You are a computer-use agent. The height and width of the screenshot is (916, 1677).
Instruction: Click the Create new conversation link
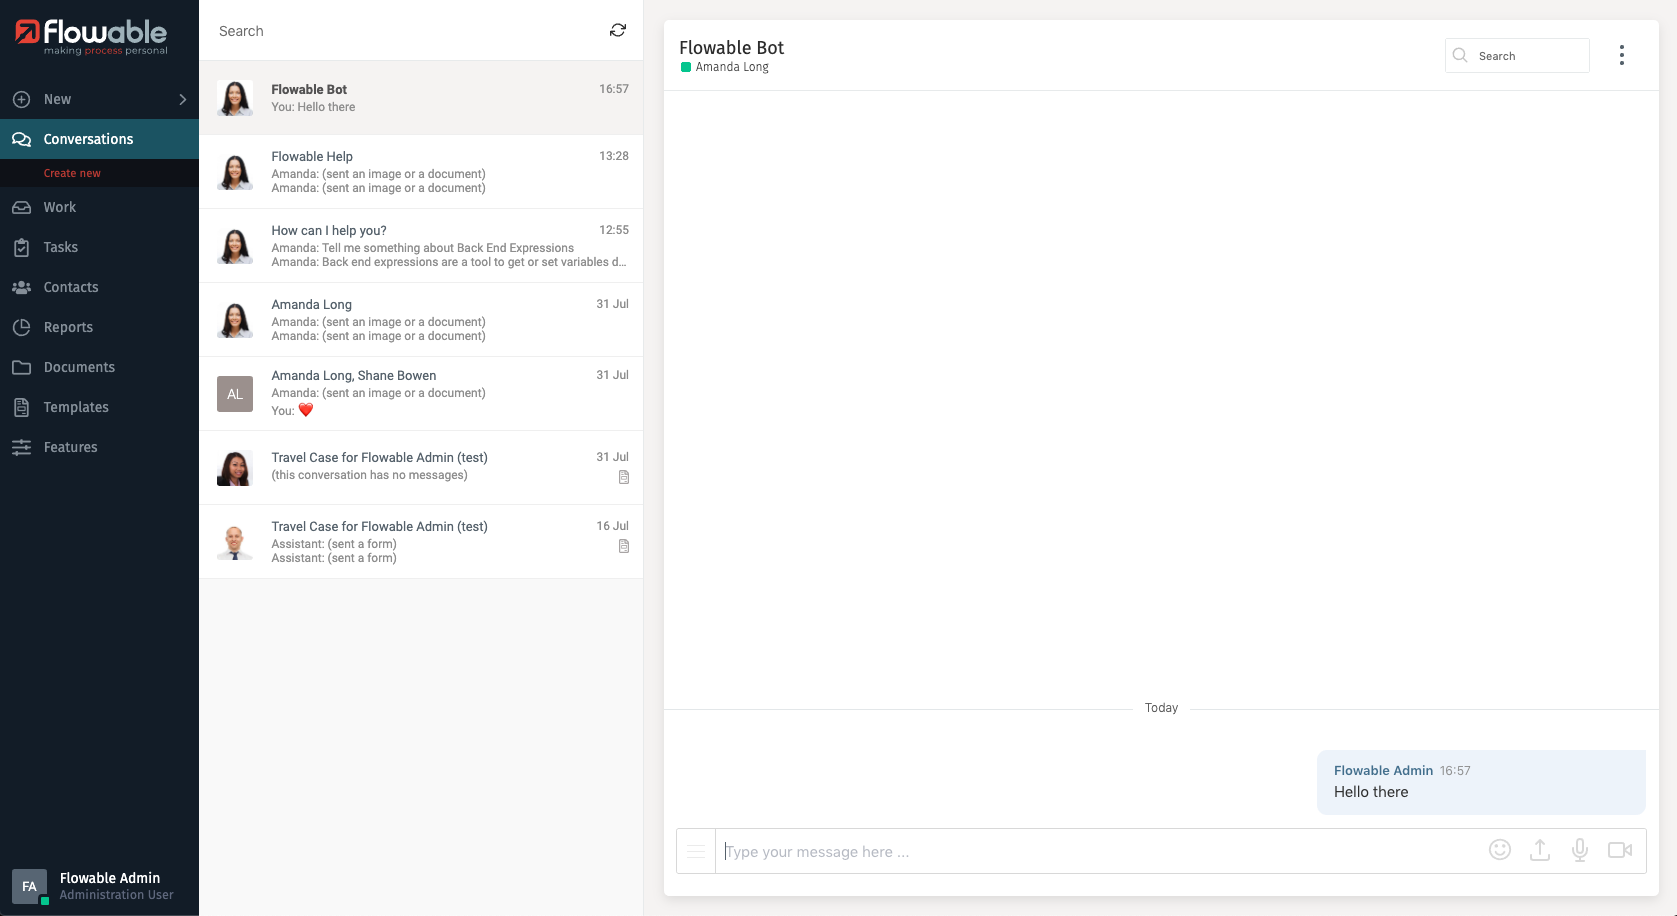click(72, 173)
